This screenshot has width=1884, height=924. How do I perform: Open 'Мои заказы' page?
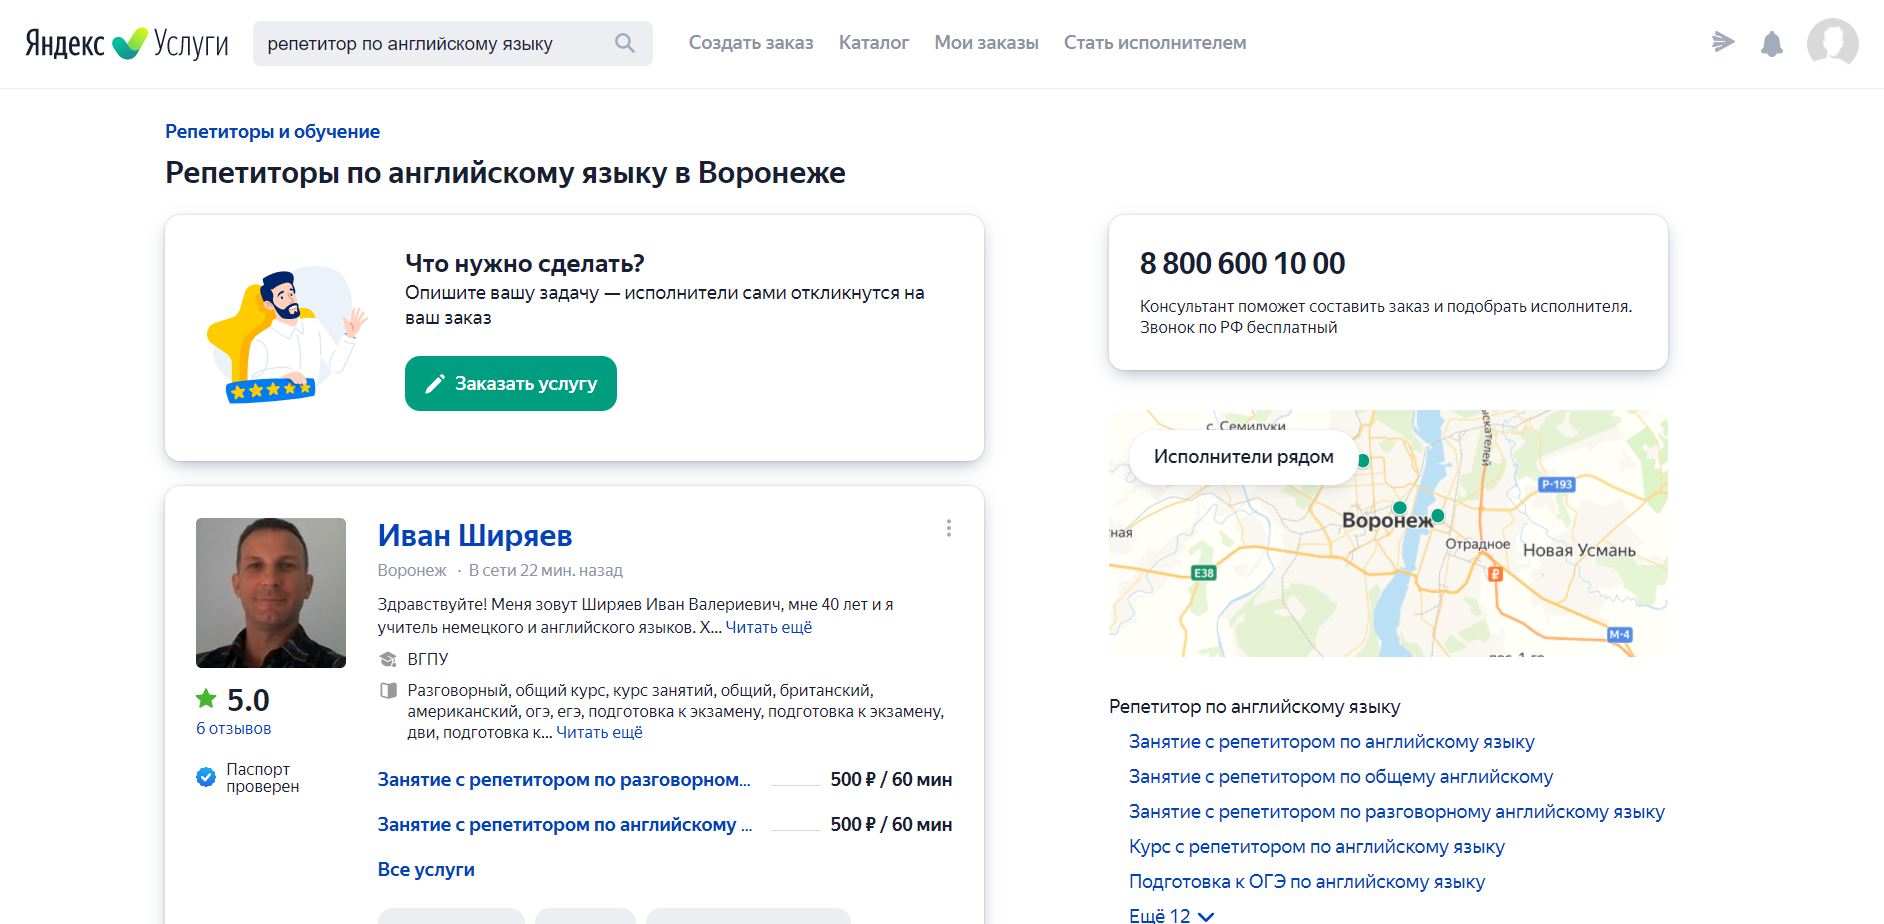click(986, 43)
